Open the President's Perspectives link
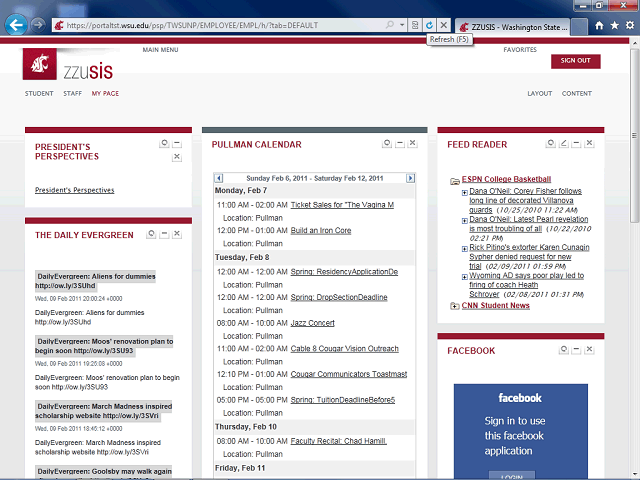The height and width of the screenshot is (480, 640). coord(75,190)
